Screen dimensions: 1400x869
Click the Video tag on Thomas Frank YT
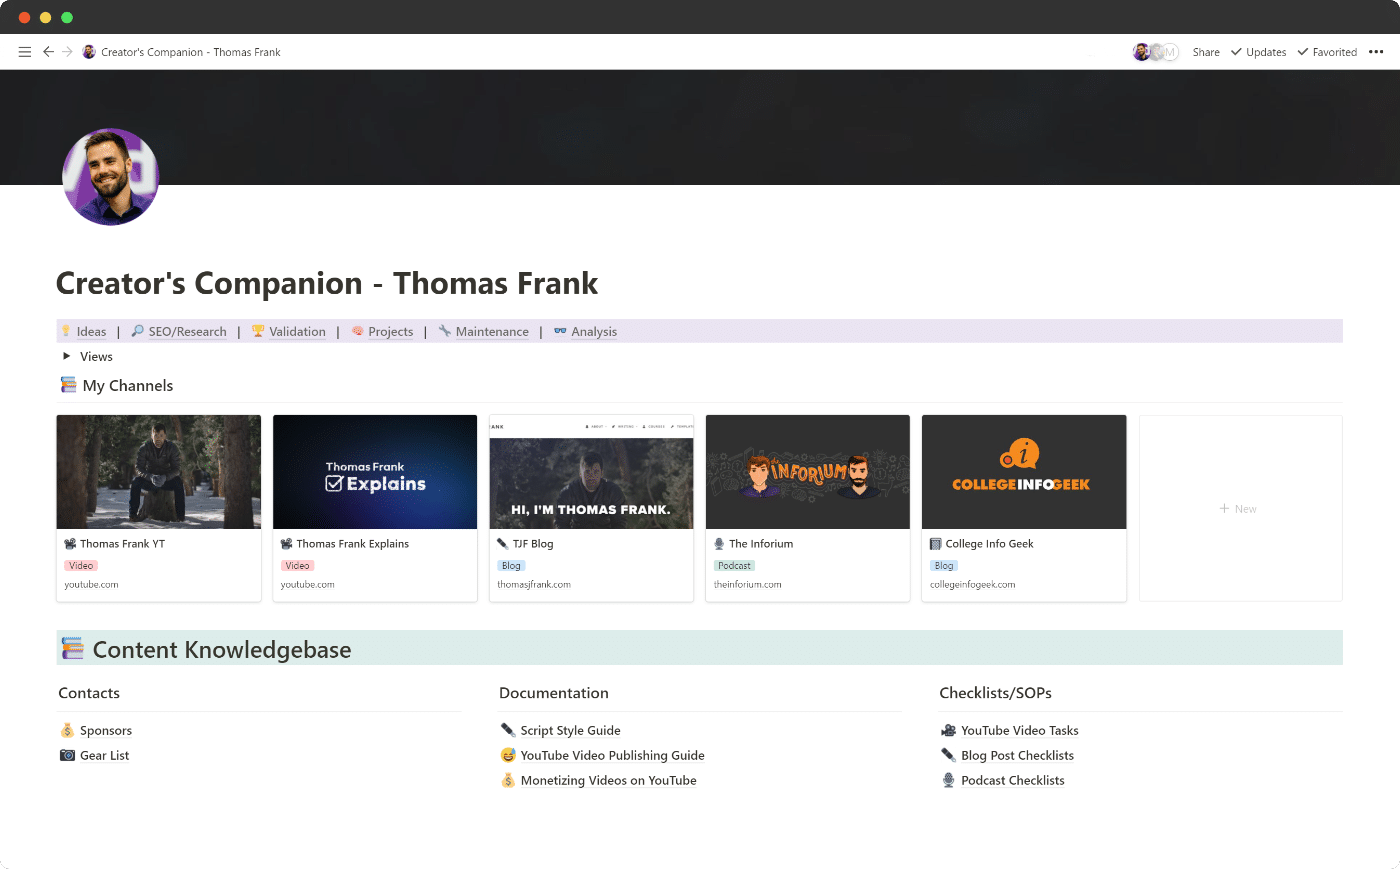(81, 566)
